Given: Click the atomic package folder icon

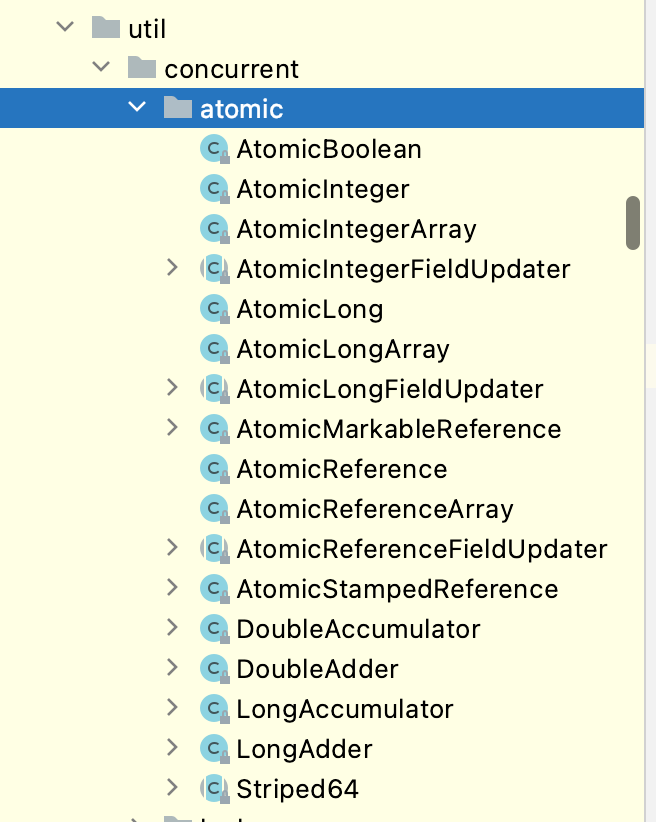Looking at the screenshot, I should 177,109.
